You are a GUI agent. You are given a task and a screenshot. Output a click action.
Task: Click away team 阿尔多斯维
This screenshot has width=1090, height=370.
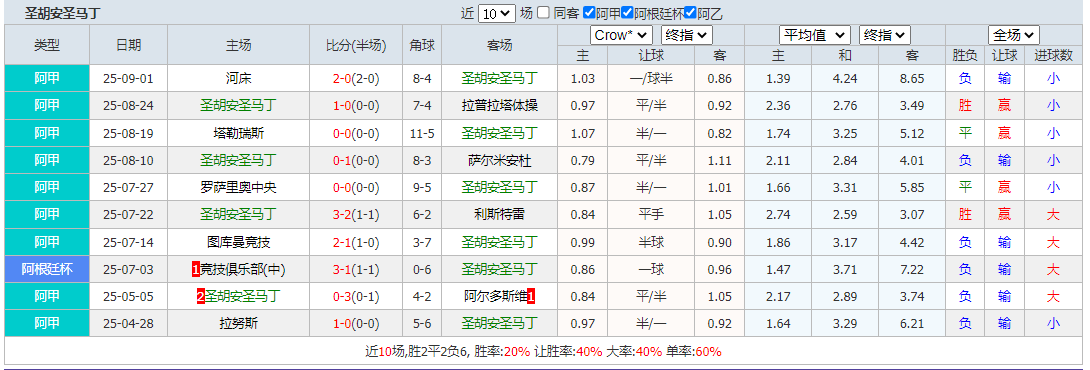click(x=494, y=297)
